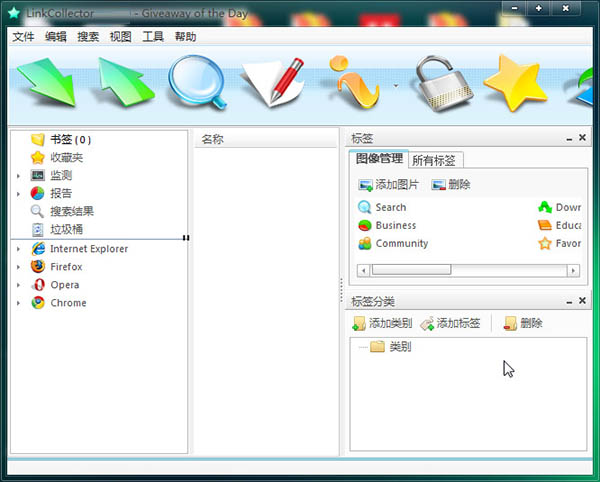The height and width of the screenshot is (482, 600).
Task: Select the Chrome browser in the tree
Action: (68, 303)
